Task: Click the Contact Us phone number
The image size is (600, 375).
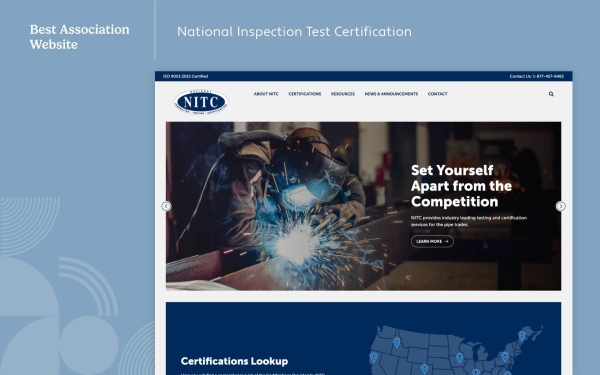Action: tap(536, 76)
